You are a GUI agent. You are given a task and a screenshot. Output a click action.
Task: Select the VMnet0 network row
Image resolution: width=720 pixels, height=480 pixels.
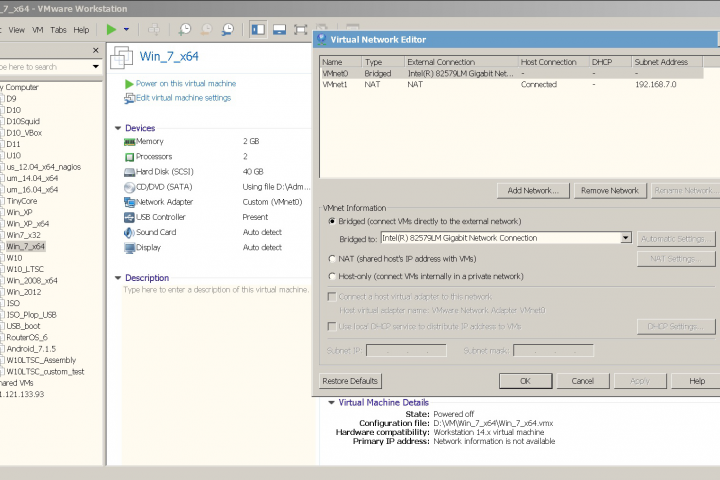[512, 73]
